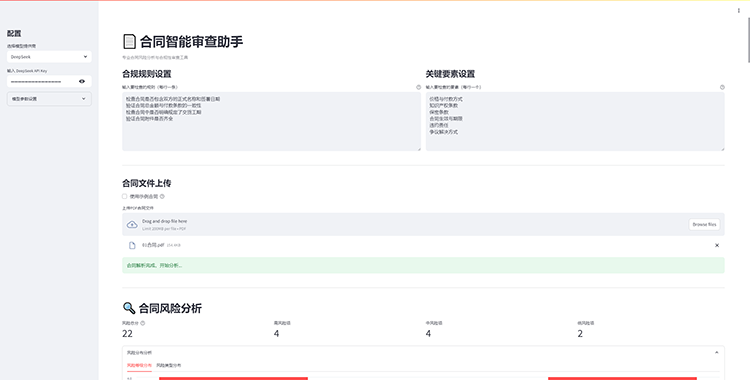The image size is (750, 380).
Task: Click the magnifier icon beside 合同风险分析
Action: (129, 308)
